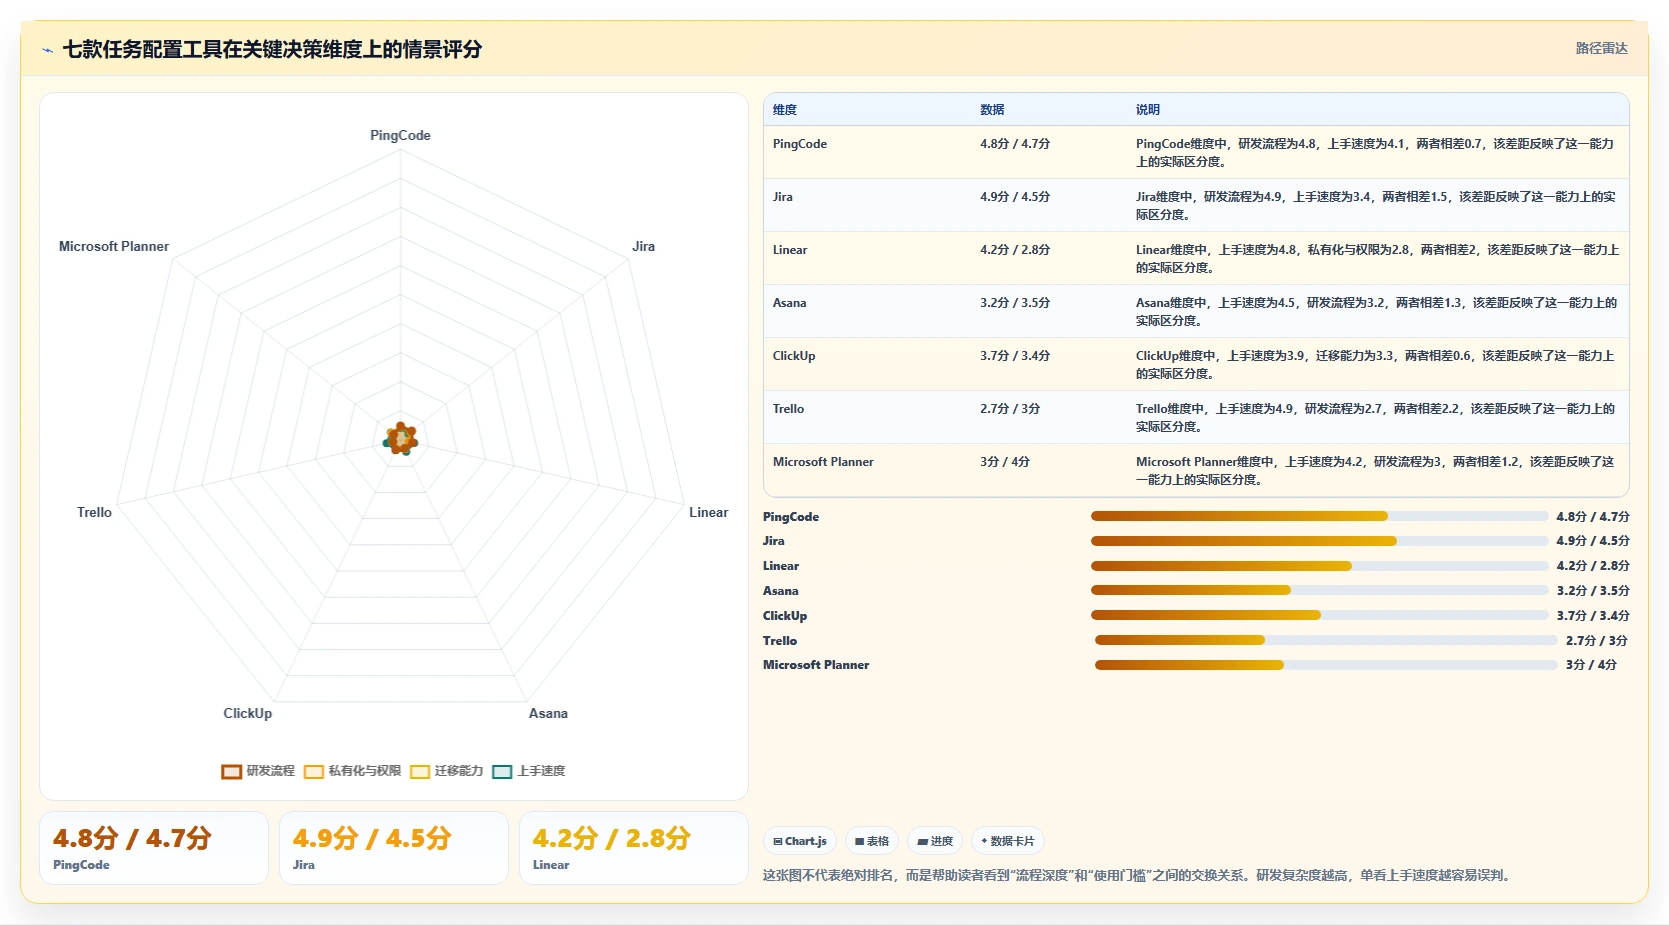The height and width of the screenshot is (925, 1669).
Task: Click the 路径雷达 label in the header
Action: click(x=1601, y=48)
